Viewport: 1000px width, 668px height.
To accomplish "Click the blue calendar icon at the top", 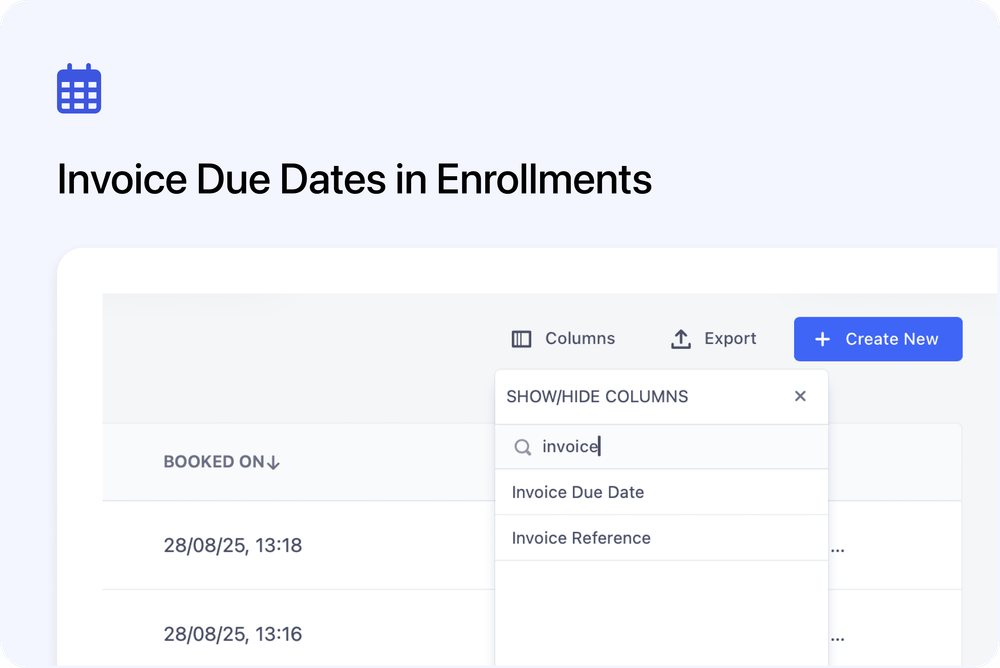I will point(79,88).
